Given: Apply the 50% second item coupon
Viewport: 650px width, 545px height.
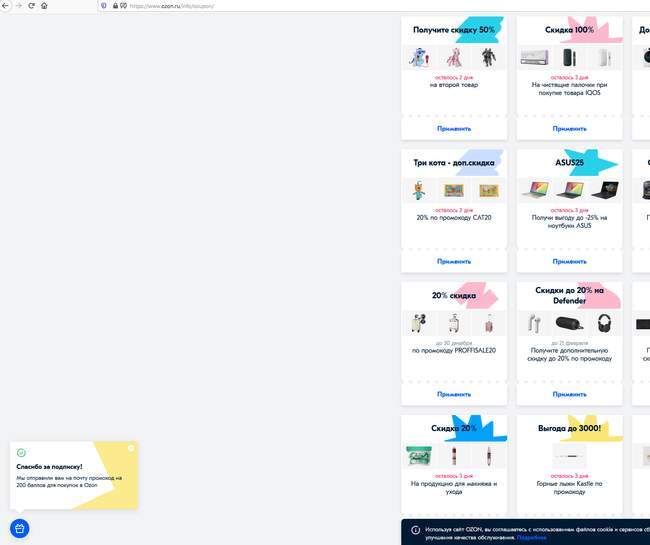Looking at the screenshot, I should (454, 128).
